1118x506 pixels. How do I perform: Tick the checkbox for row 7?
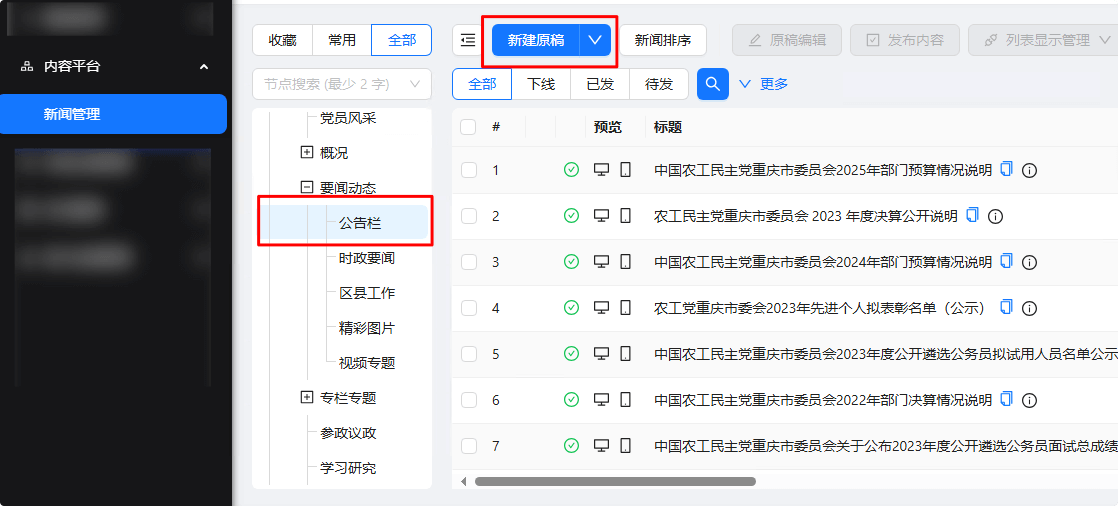pos(468,446)
